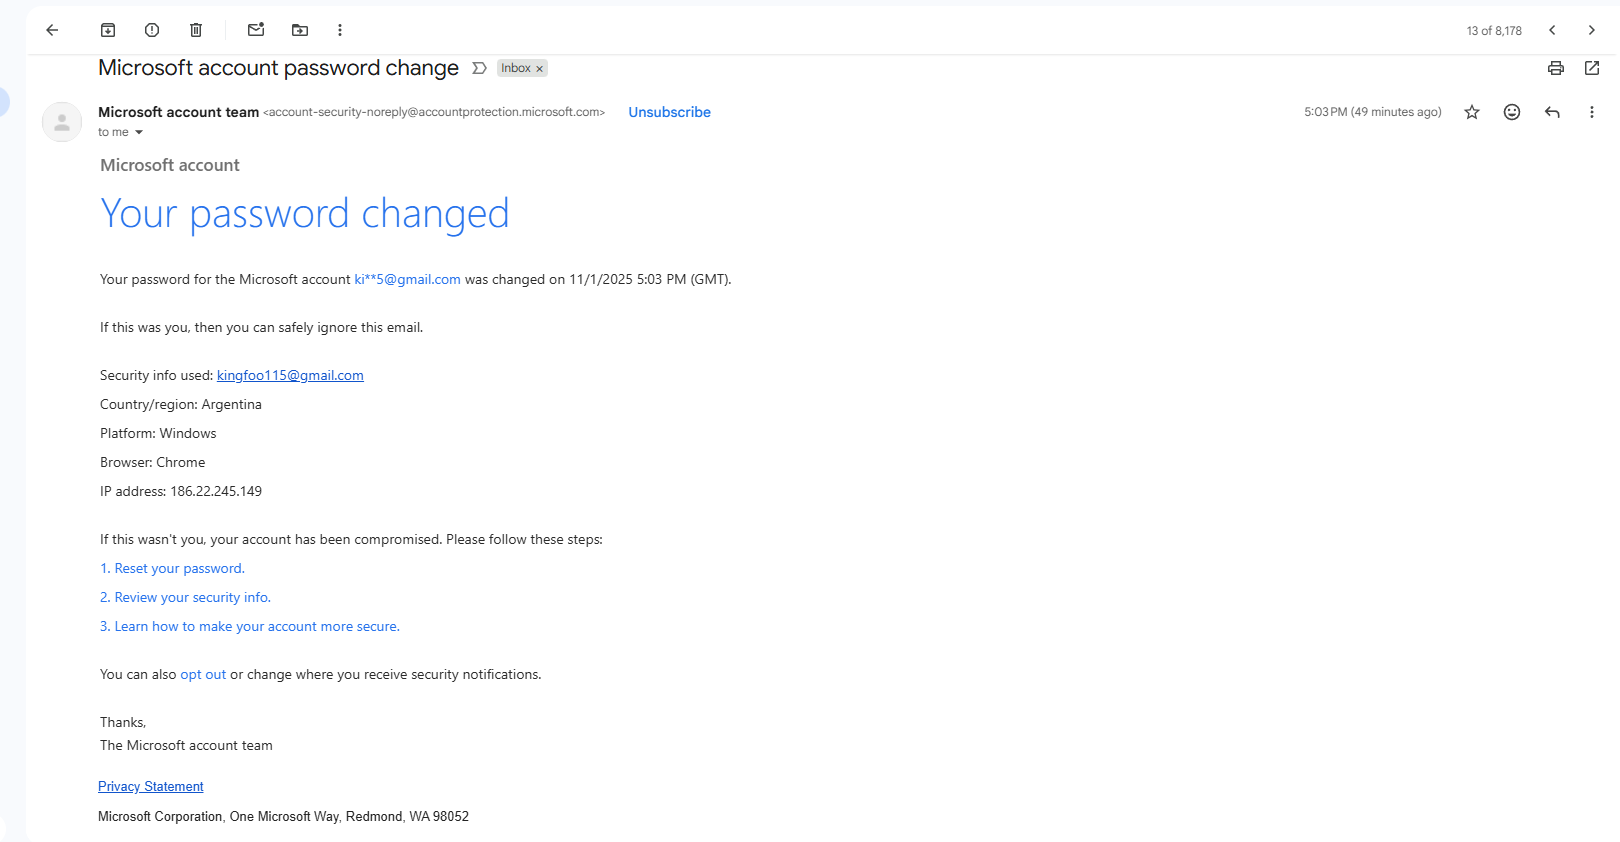Screen dimensions: 1620x842
Task: Star this message
Action: (x=1472, y=112)
